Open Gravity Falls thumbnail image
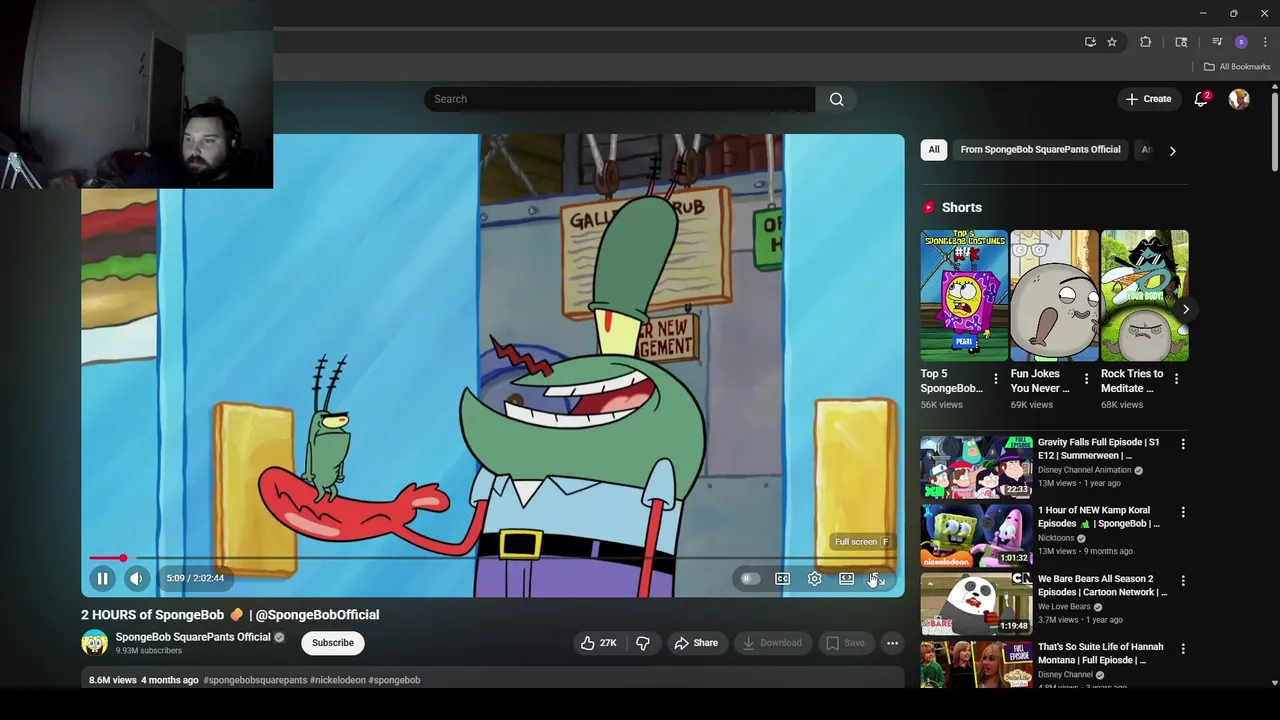The height and width of the screenshot is (720, 1280). pos(976,466)
